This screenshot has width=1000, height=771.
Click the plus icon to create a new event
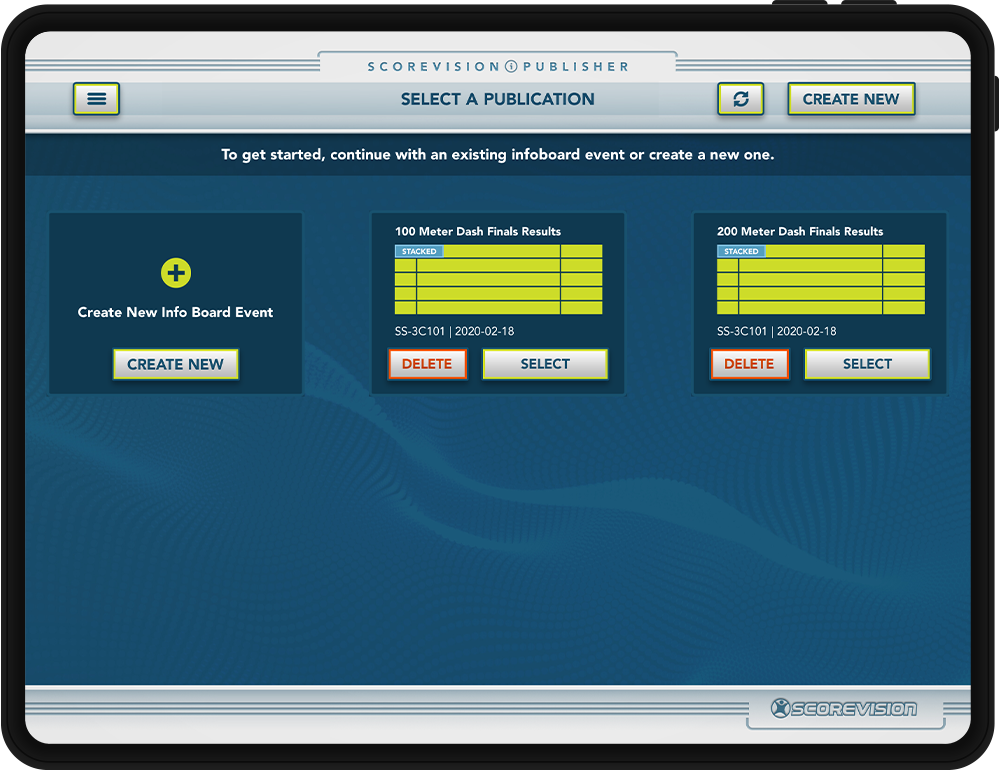coord(176,271)
